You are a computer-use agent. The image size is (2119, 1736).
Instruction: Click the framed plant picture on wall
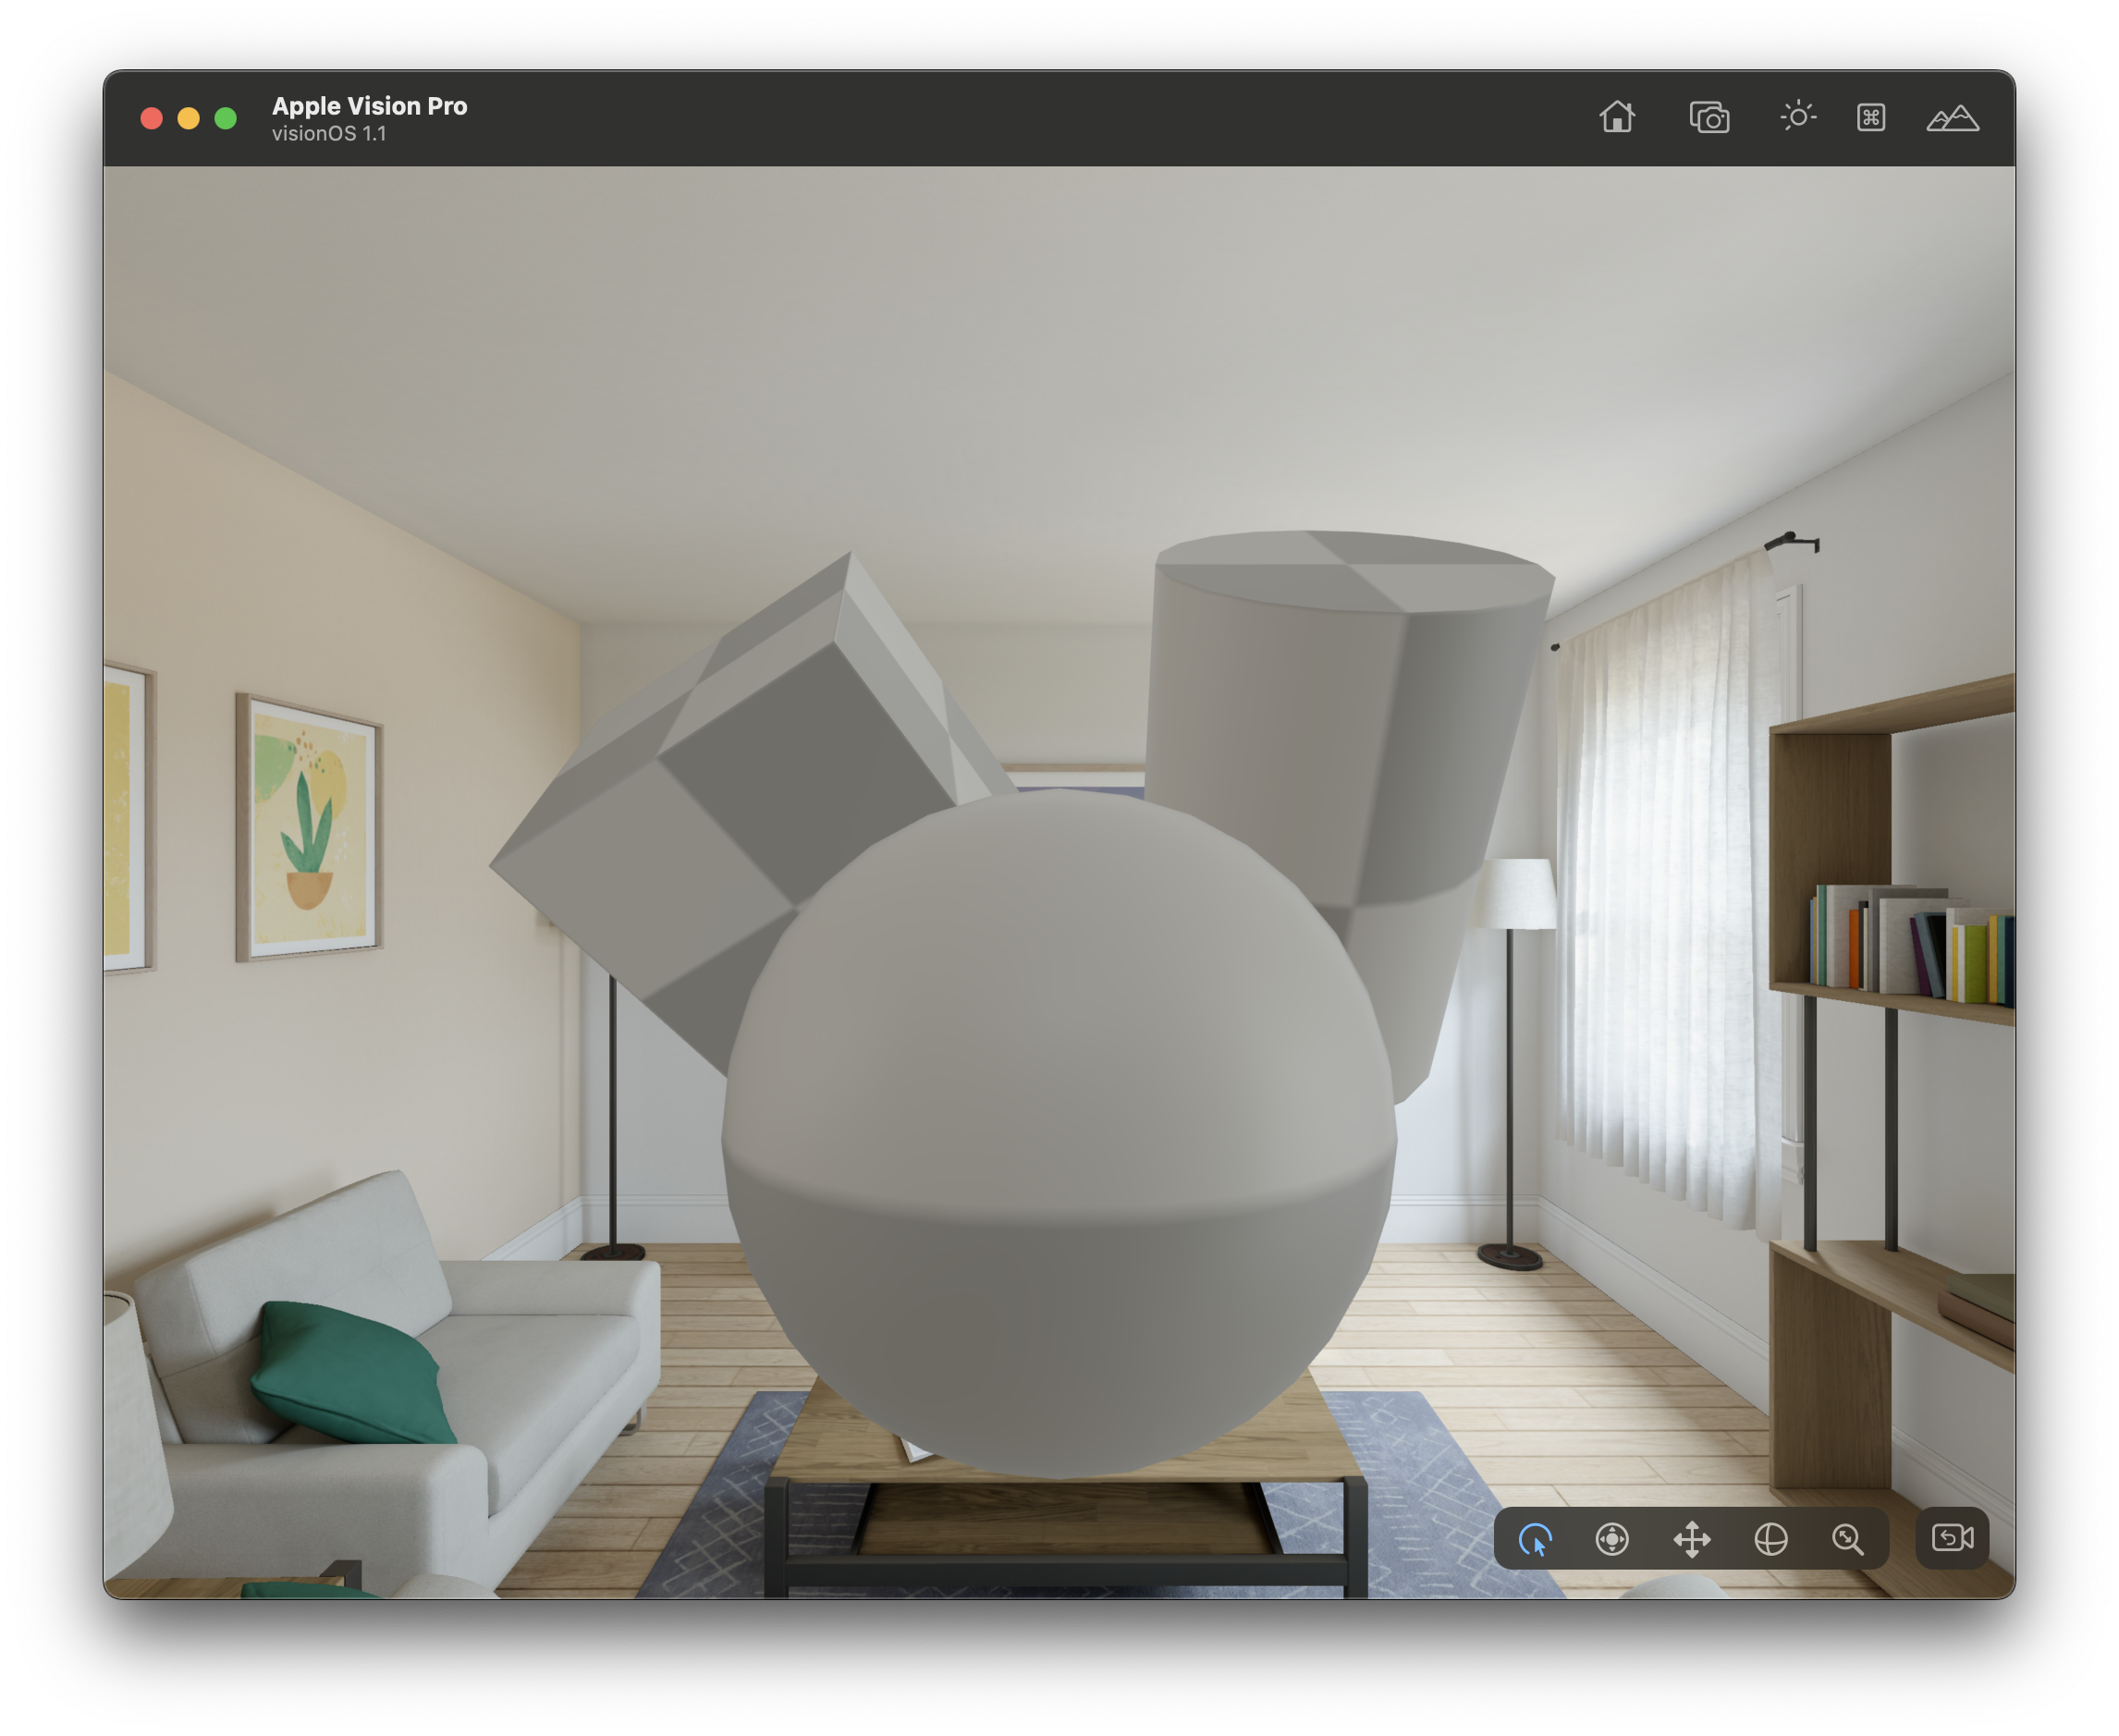coord(310,828)
